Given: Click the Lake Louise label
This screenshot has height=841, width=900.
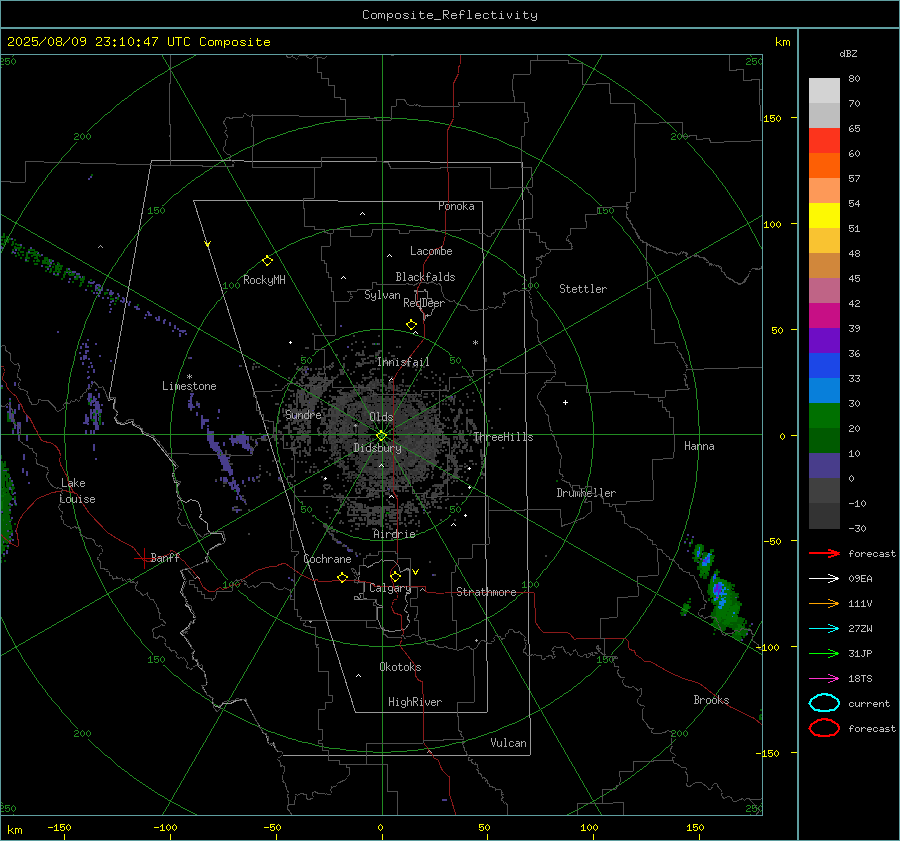Looking at the screenshot, I should 77,491.
